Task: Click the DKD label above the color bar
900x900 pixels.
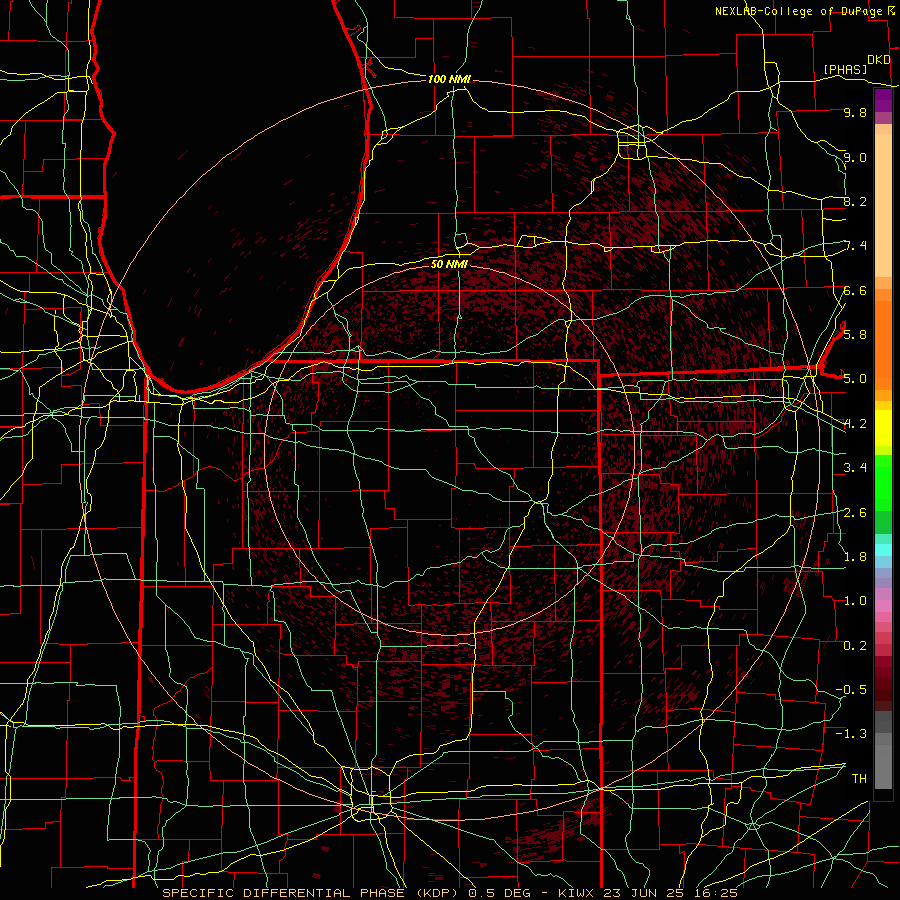Action: [879, 60]
